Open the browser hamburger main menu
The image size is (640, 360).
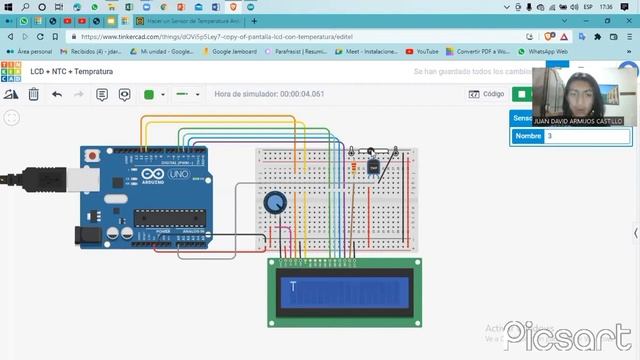pyautogui.click(x=630, y=37)
